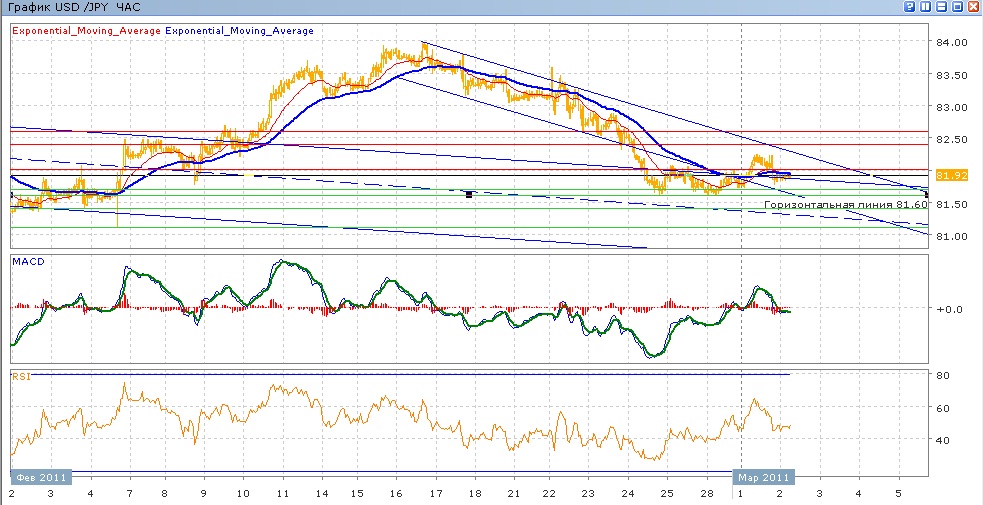The image size is (983, 505).
Task: Close the USD/JPY chart window
Action: [973, 7]
